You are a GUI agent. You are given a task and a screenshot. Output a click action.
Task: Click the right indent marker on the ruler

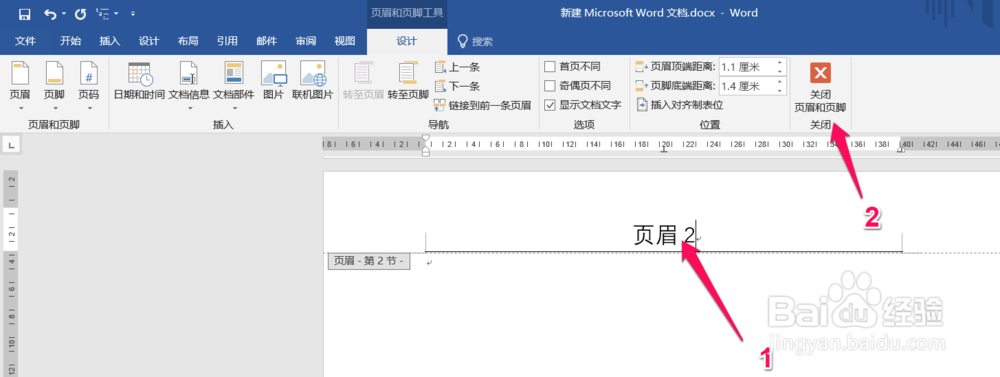[x=902, y=149]
